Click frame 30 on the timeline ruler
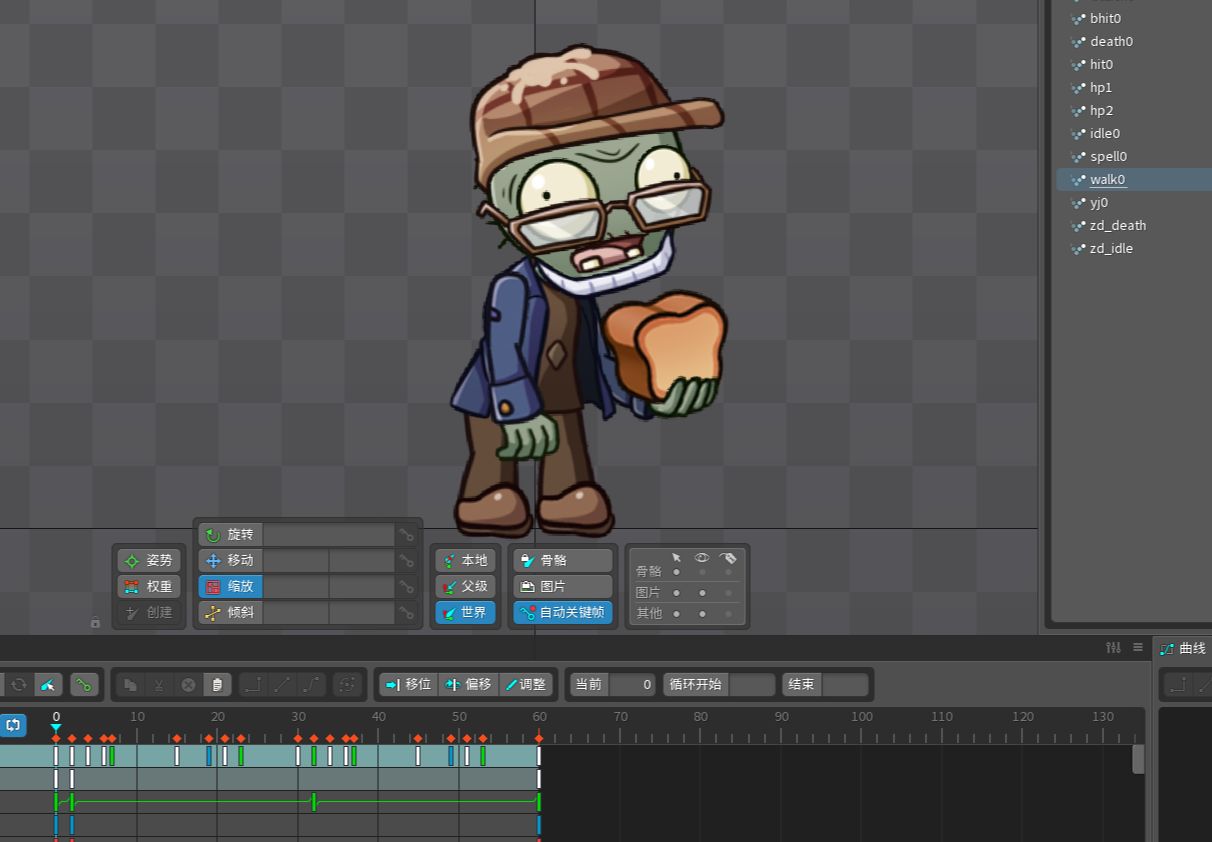 (298, 717)
